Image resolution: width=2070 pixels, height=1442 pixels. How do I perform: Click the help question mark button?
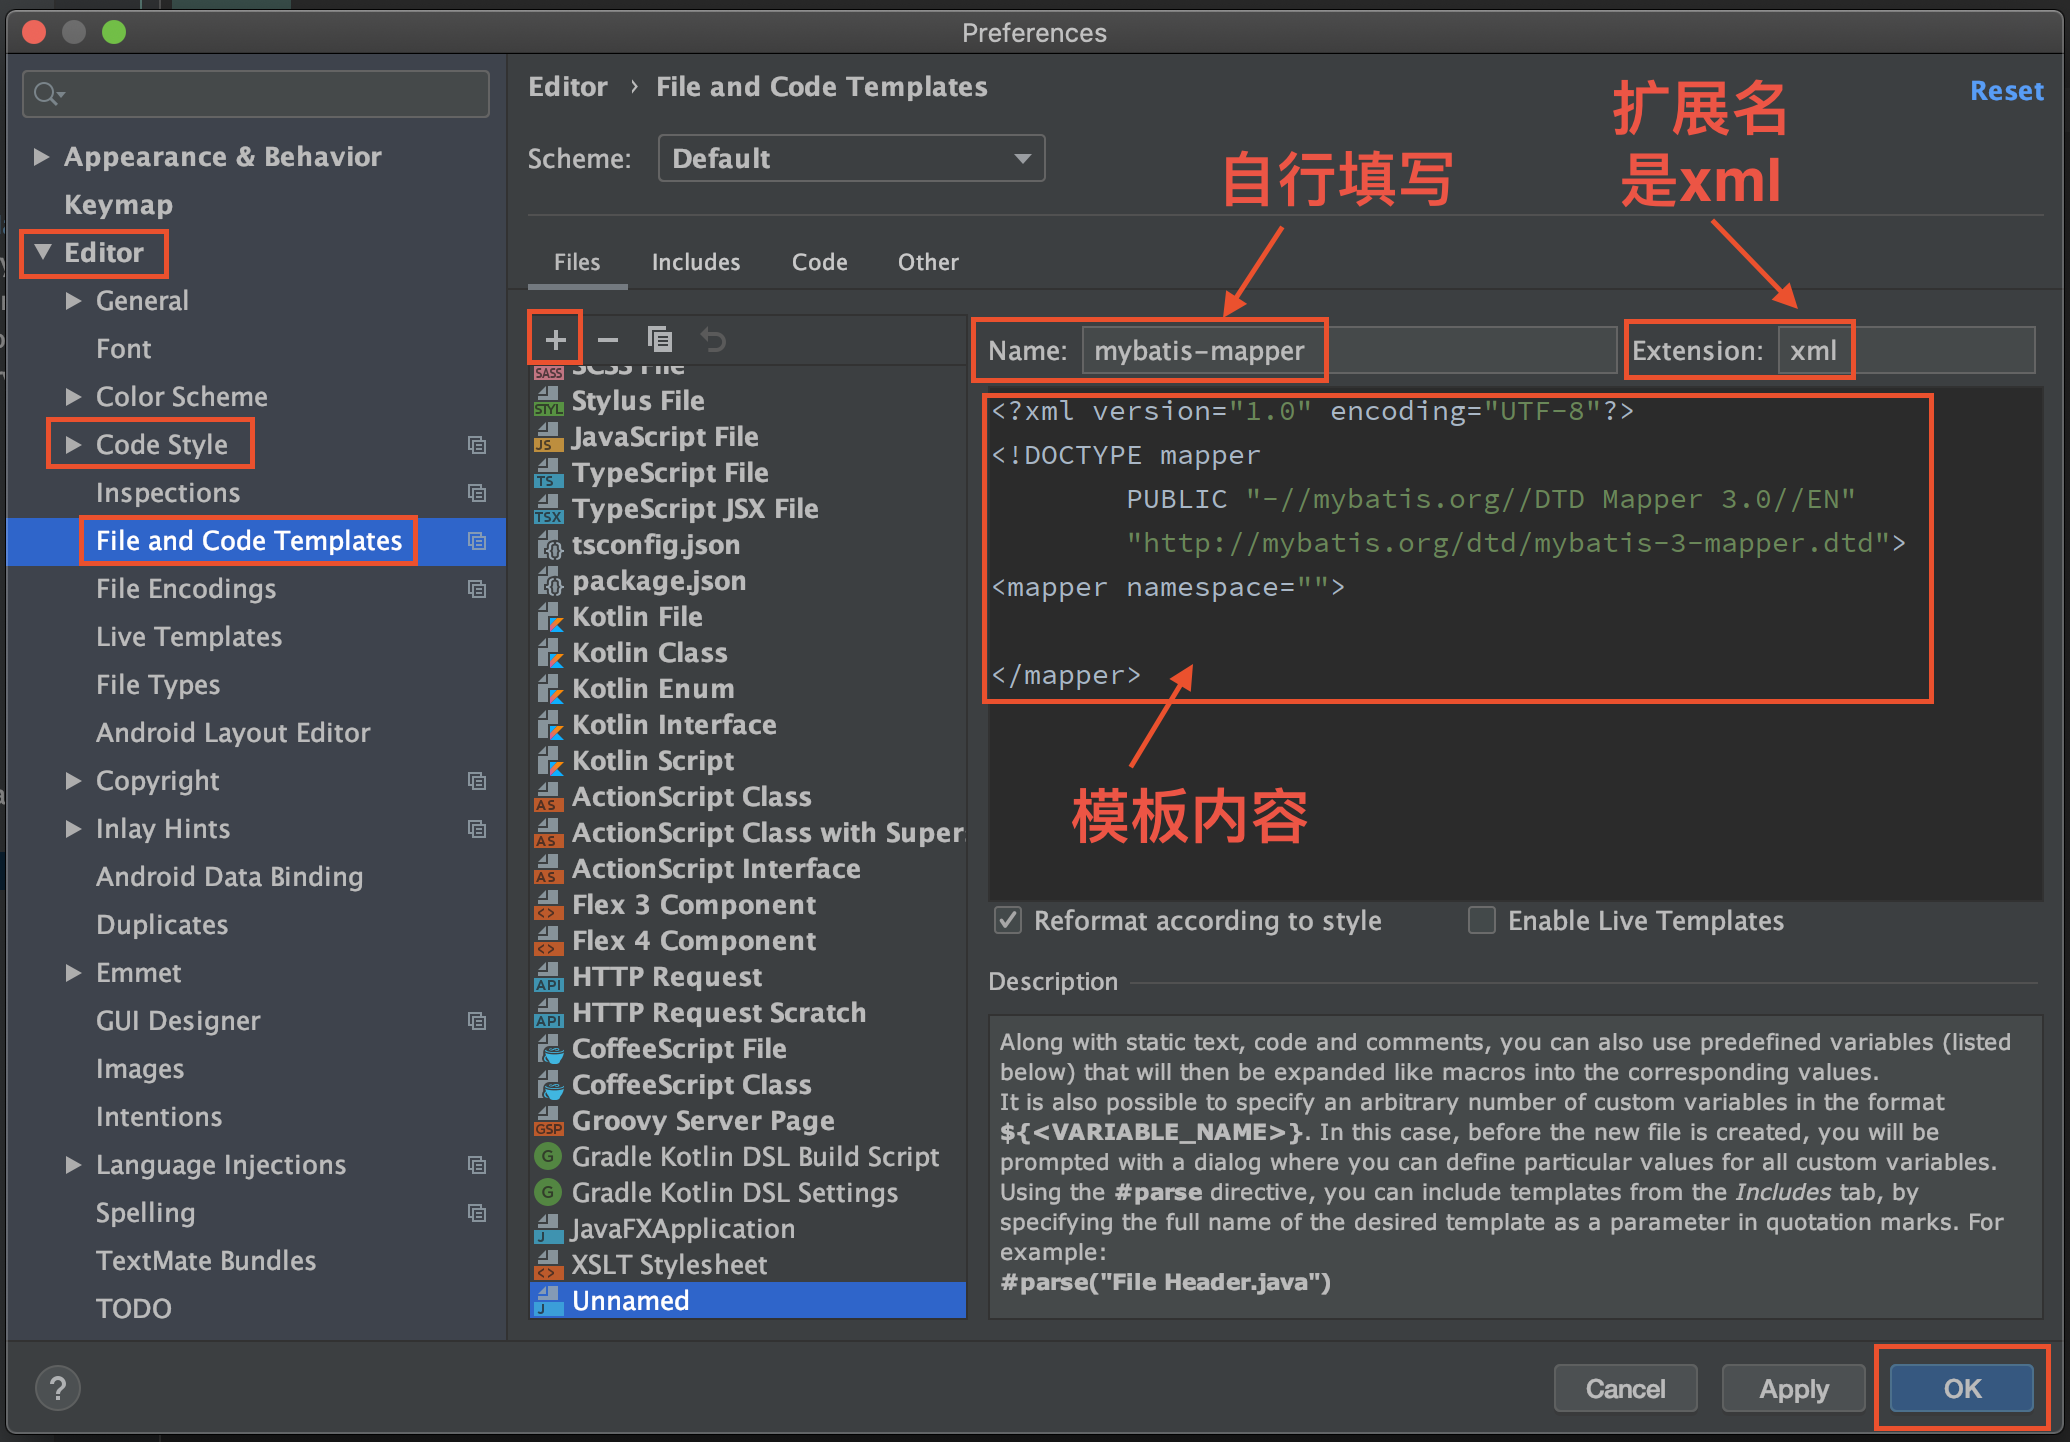(58, 1388)
